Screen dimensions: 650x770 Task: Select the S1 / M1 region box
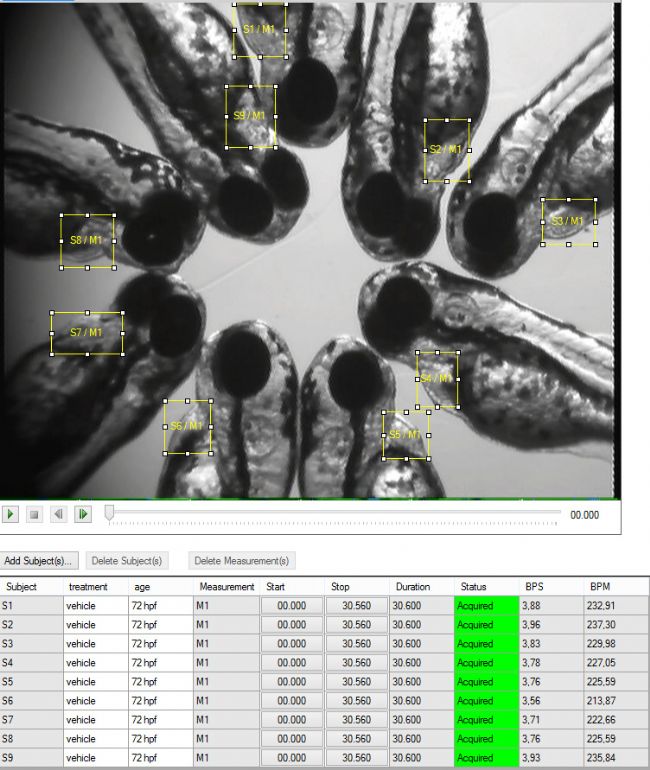pyautogui.click(x=260, y=30)
